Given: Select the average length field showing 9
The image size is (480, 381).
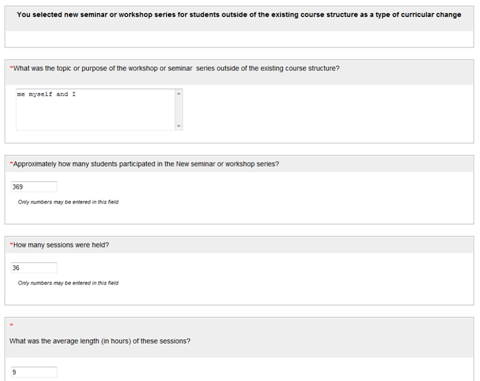Looking at the screenshot, I should 34,372.
